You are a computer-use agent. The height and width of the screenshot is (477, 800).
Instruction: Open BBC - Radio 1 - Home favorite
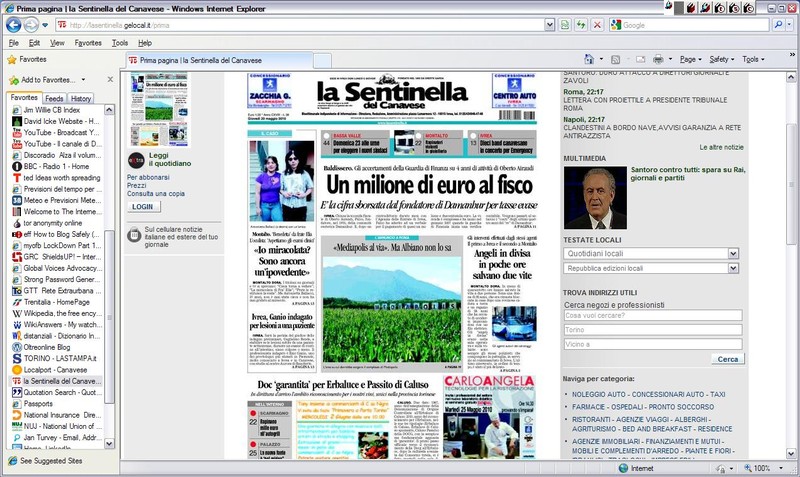[57, 166]
